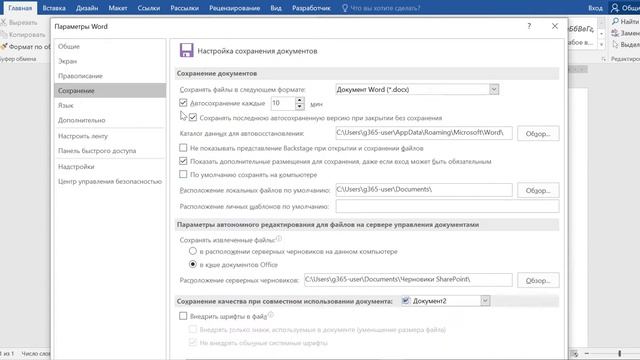Click the zoom slider handle in status bar
The height and width of the screenshot is (360, 640).
[x=619, y=353]
